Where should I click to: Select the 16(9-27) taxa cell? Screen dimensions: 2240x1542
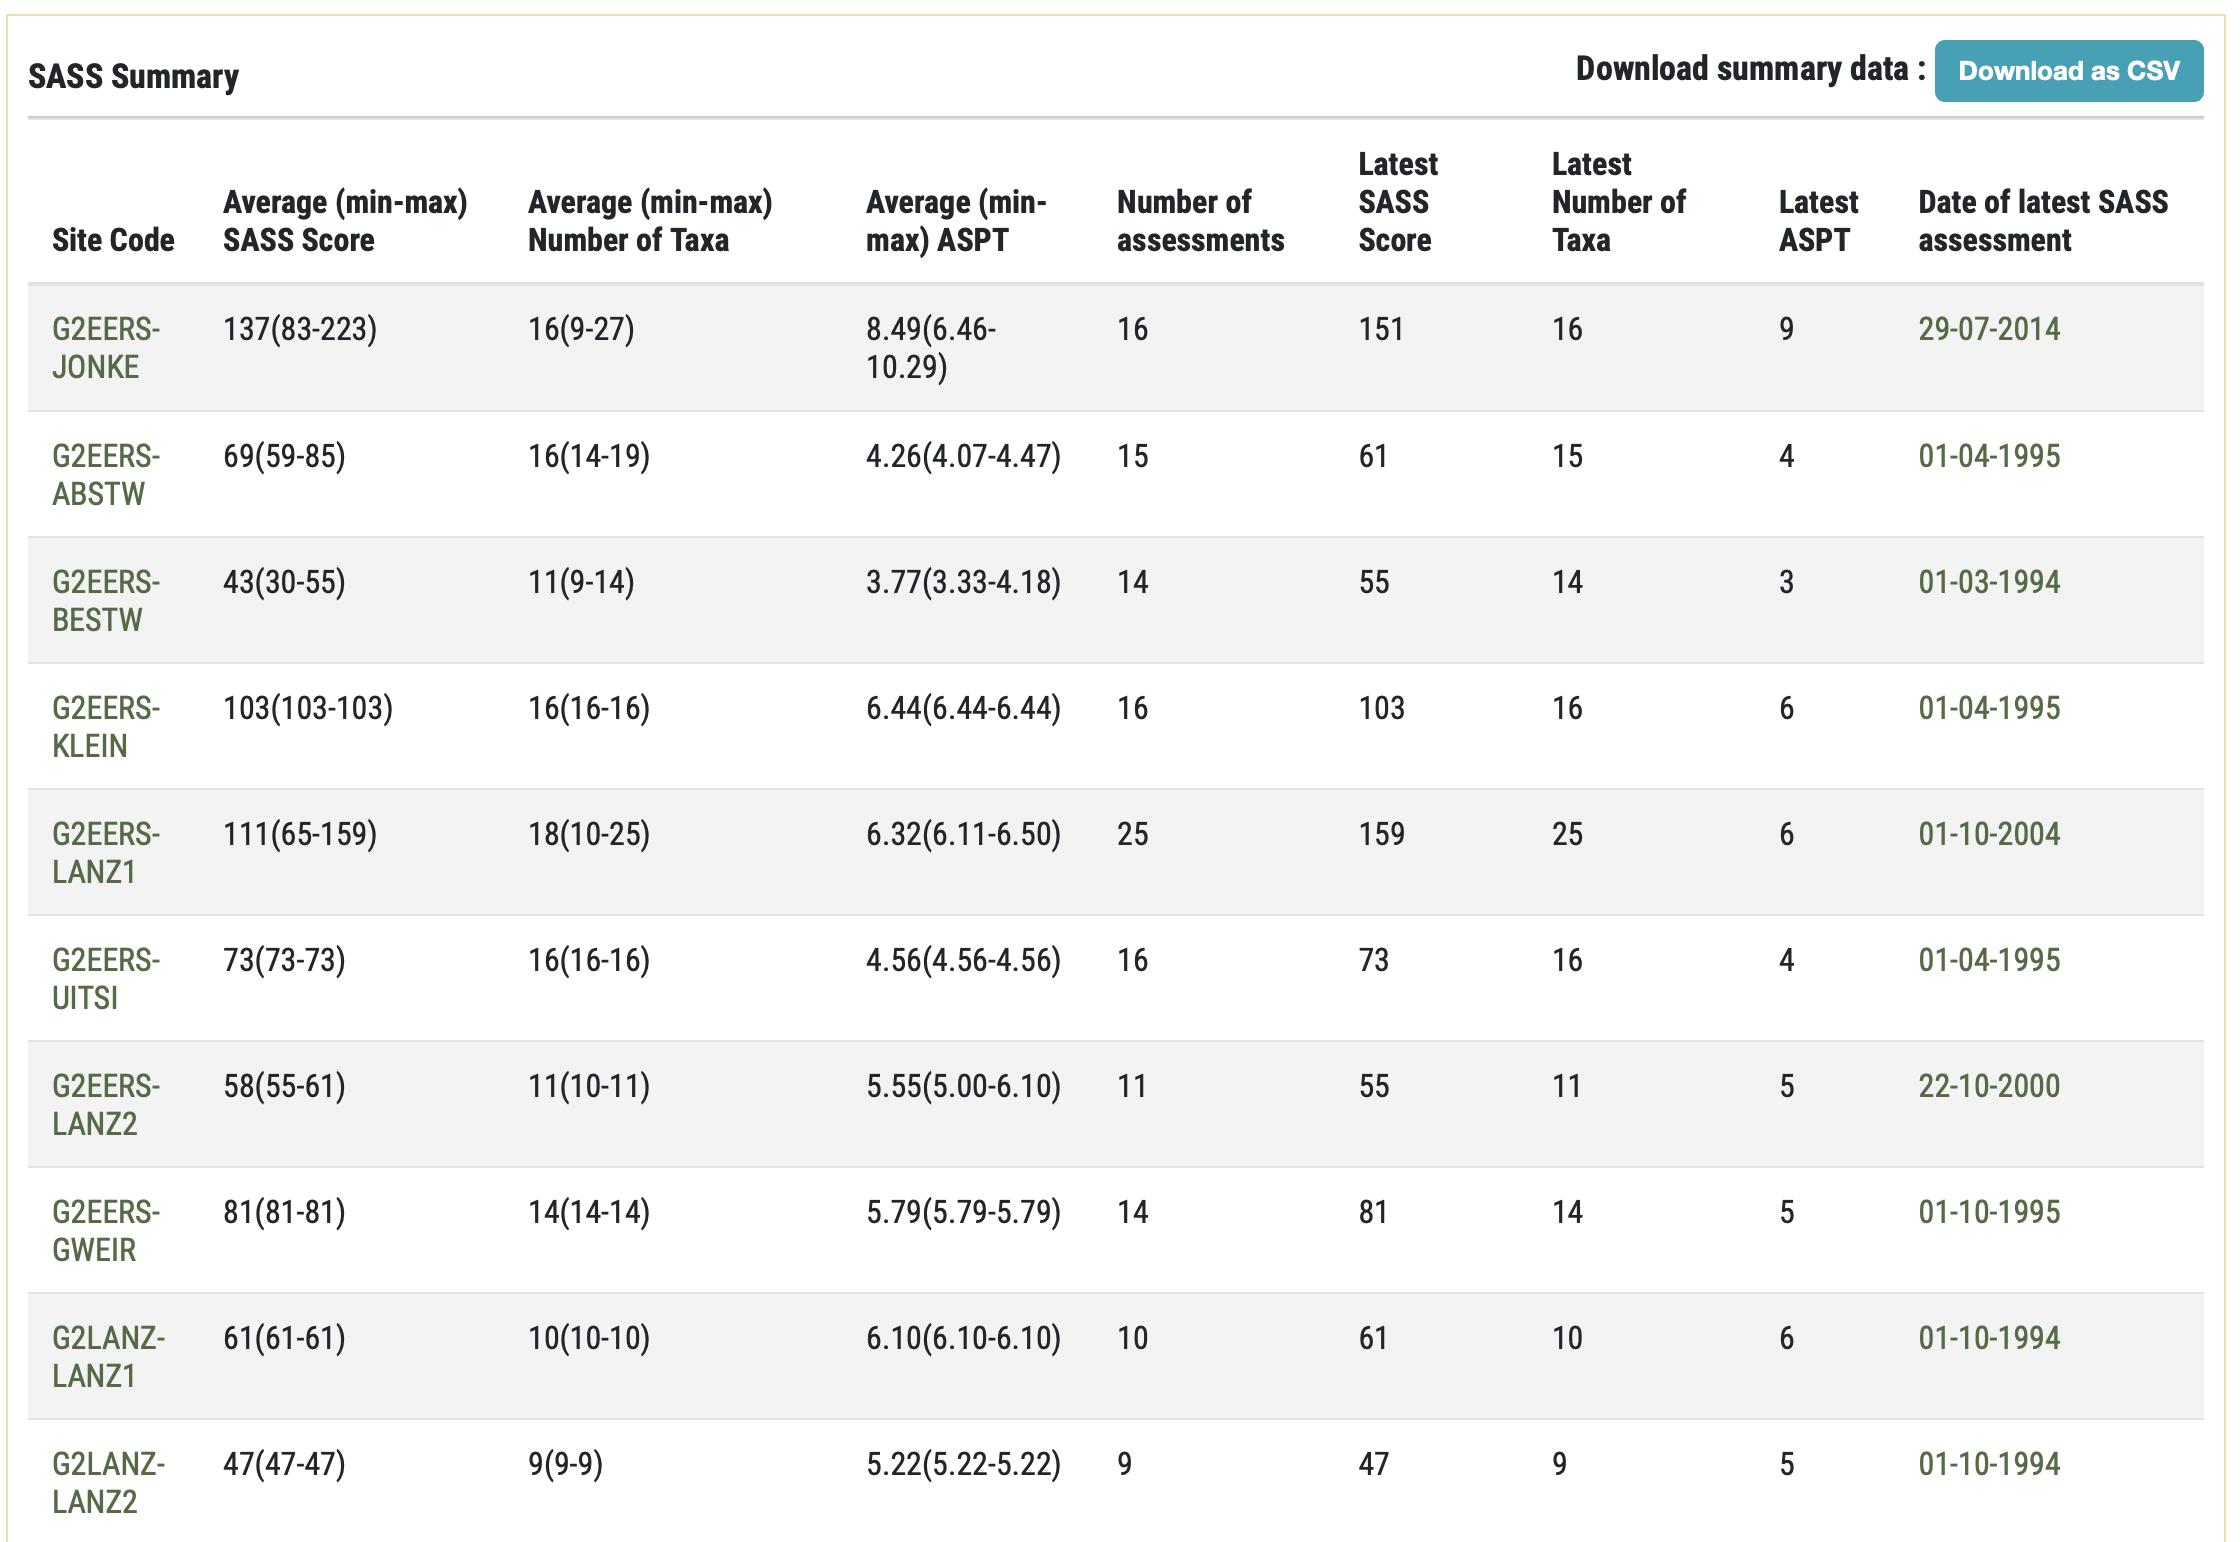(581, 329)
